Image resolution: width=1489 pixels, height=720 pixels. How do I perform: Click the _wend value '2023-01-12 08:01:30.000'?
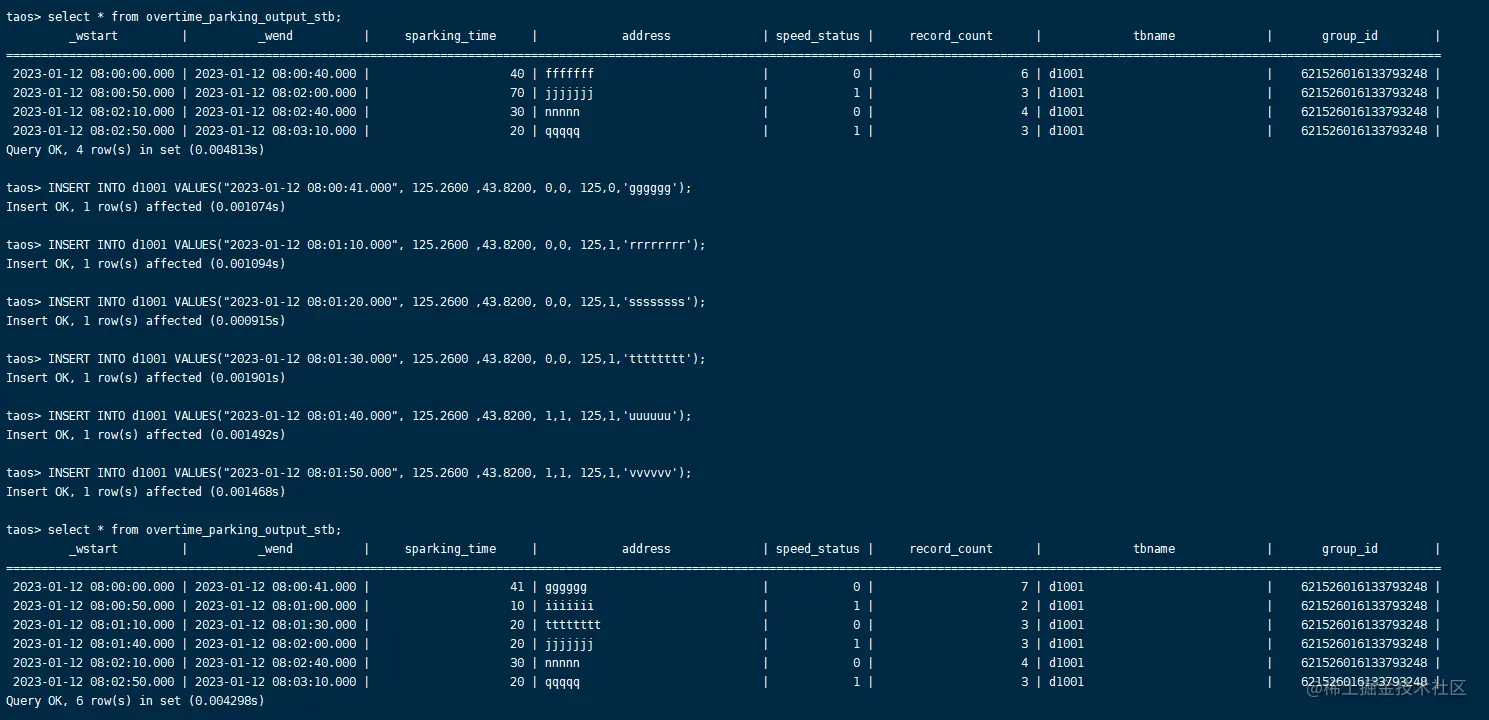coord(275,625)
